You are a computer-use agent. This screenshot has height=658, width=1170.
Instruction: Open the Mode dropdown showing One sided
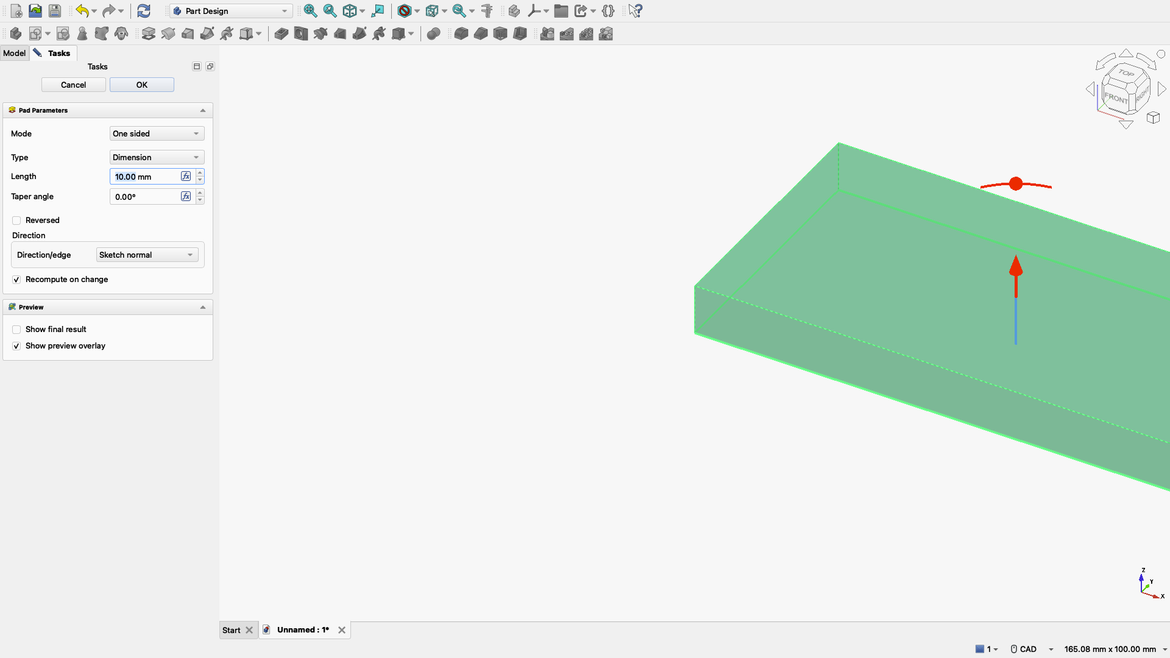pyautogui.click(x=156, y=133)
